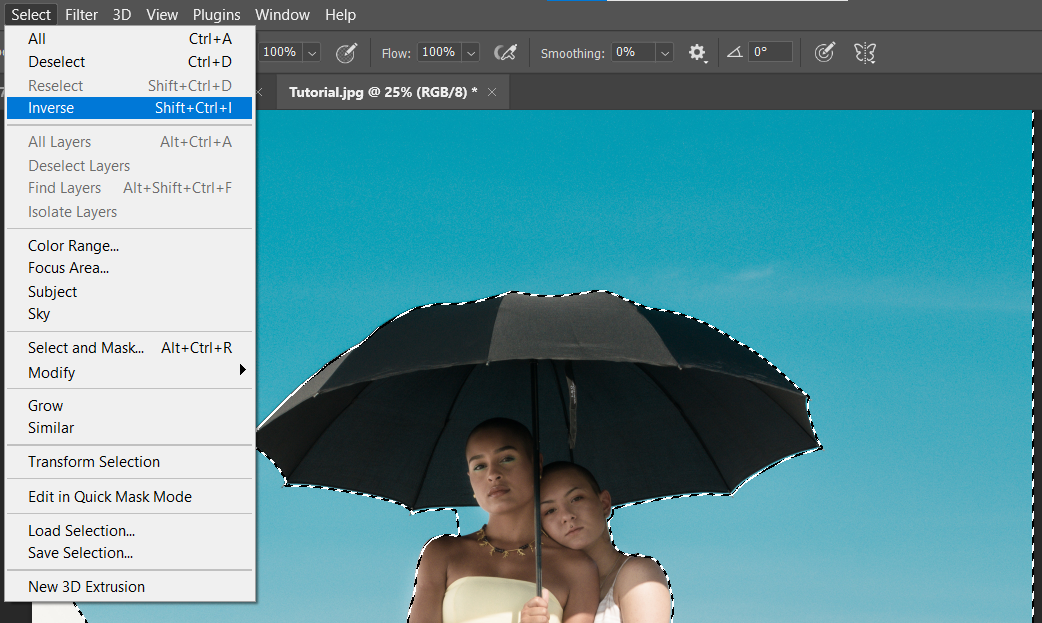Enable airbrush-style build-up effects

point(506,53)
